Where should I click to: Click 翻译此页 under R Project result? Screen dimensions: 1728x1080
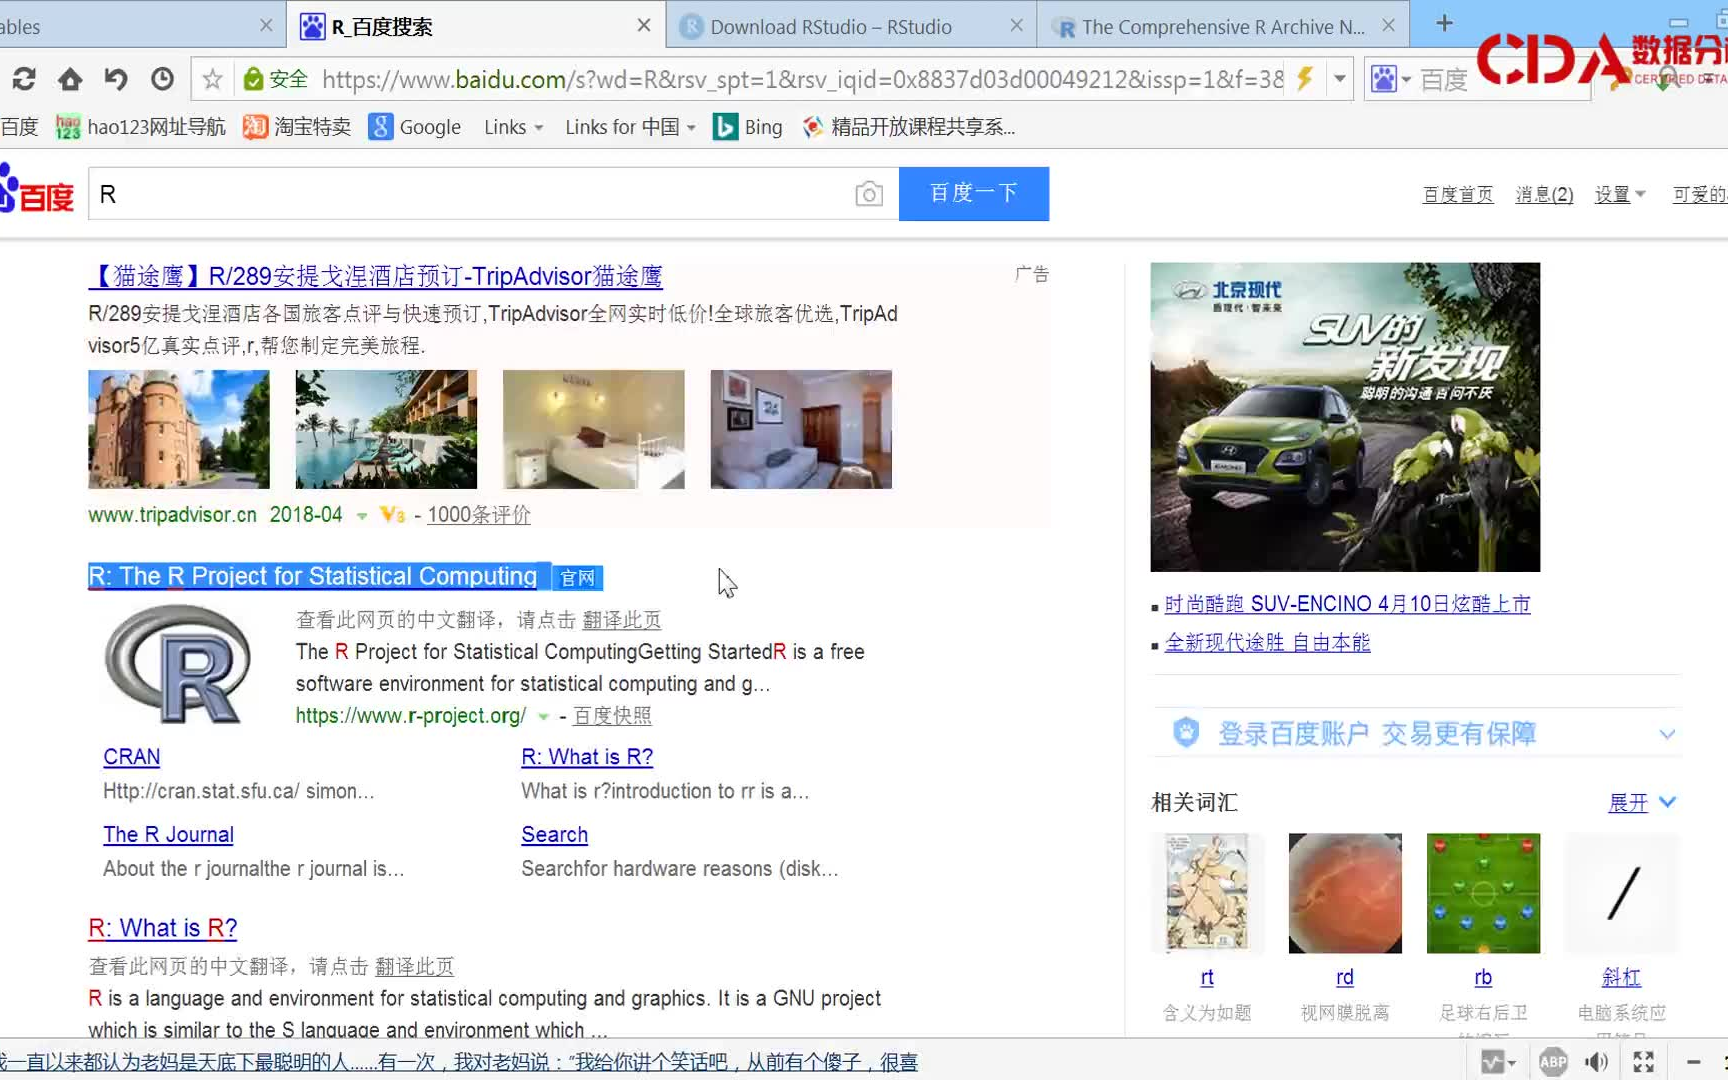click(622, 620)
